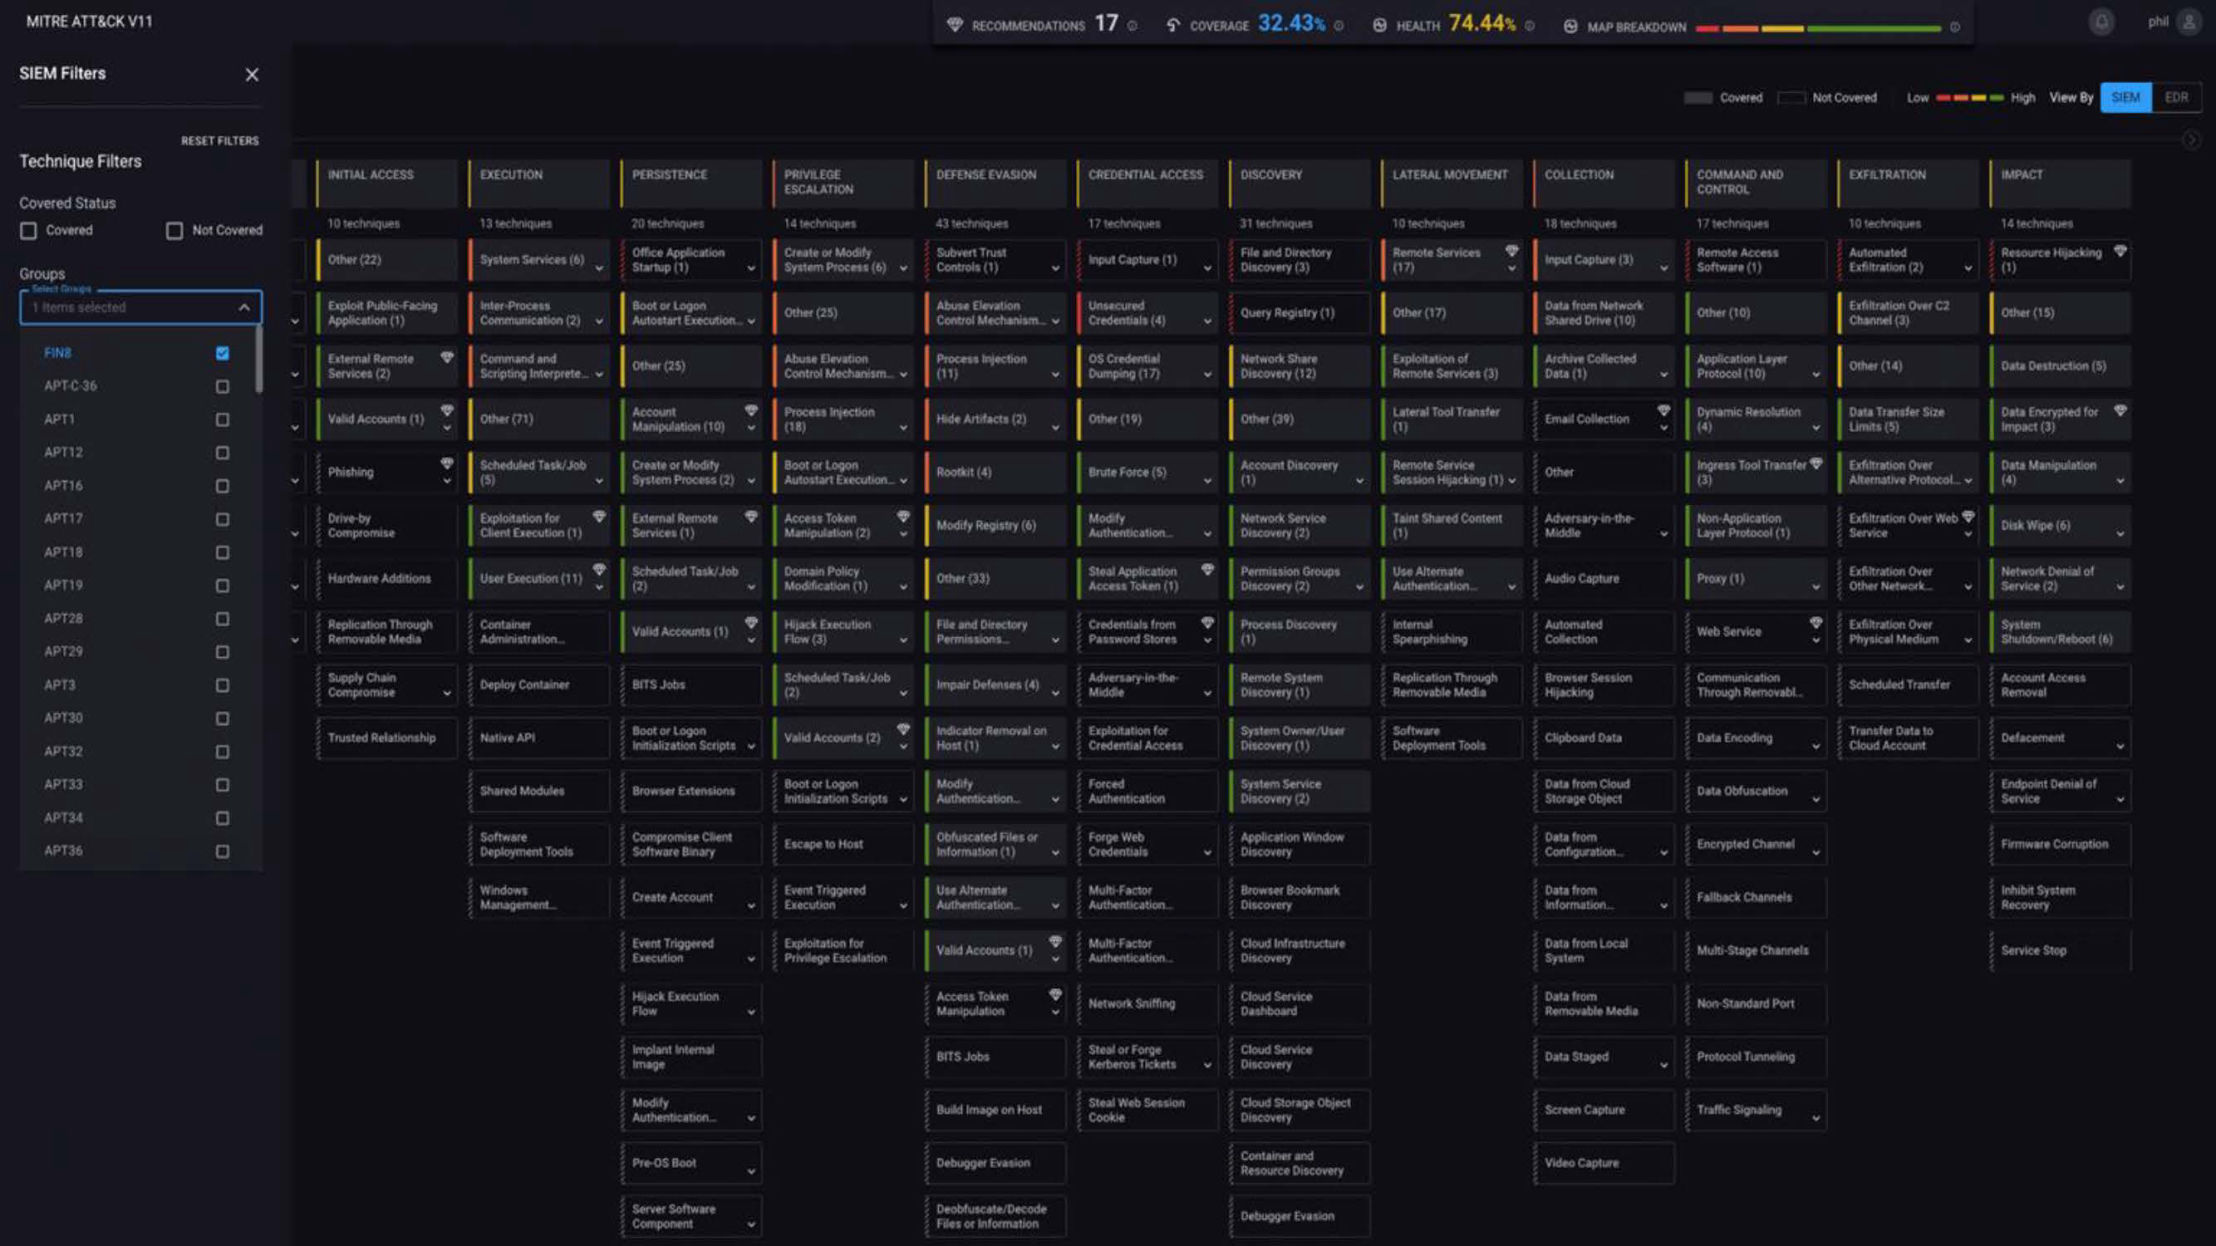The width and height of the screenshot is (2216, 1246).
Task: Click recommendation diamond on Exfiltration Over Web Service
Action: point(1968,516)
